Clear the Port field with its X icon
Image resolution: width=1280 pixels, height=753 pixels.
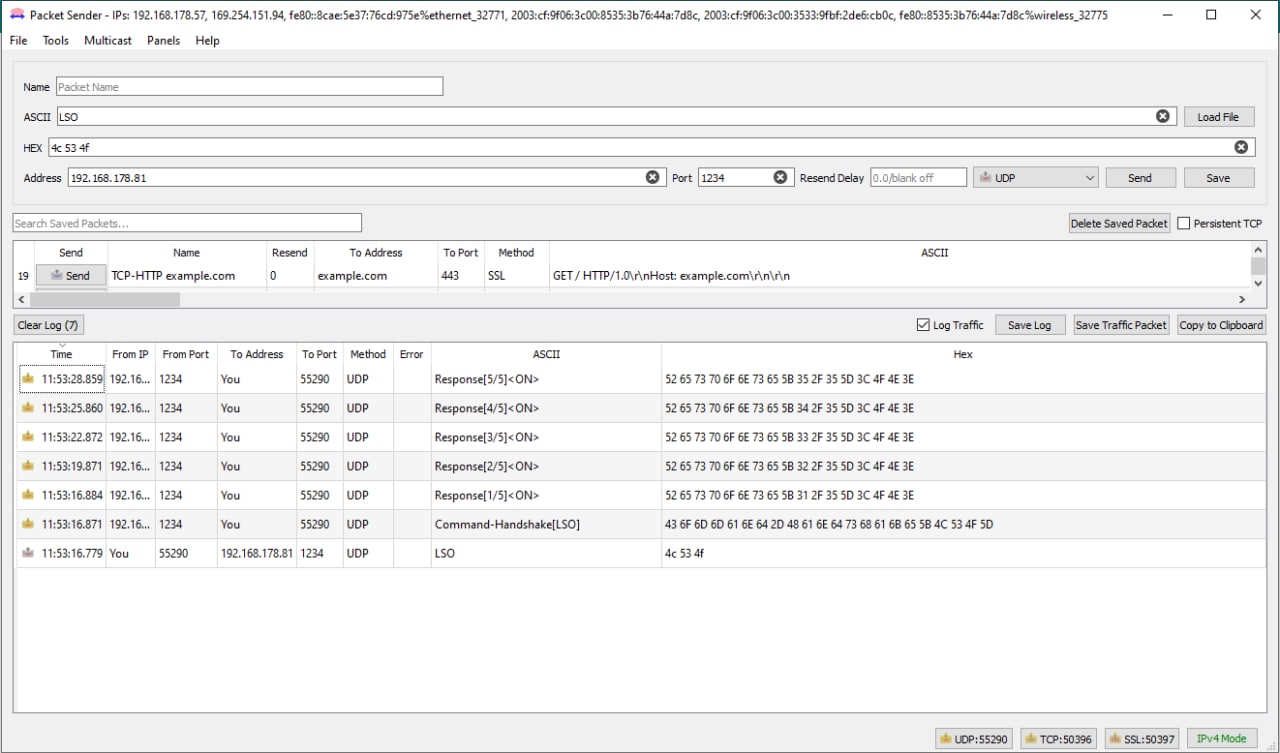[x=781, y=177]
